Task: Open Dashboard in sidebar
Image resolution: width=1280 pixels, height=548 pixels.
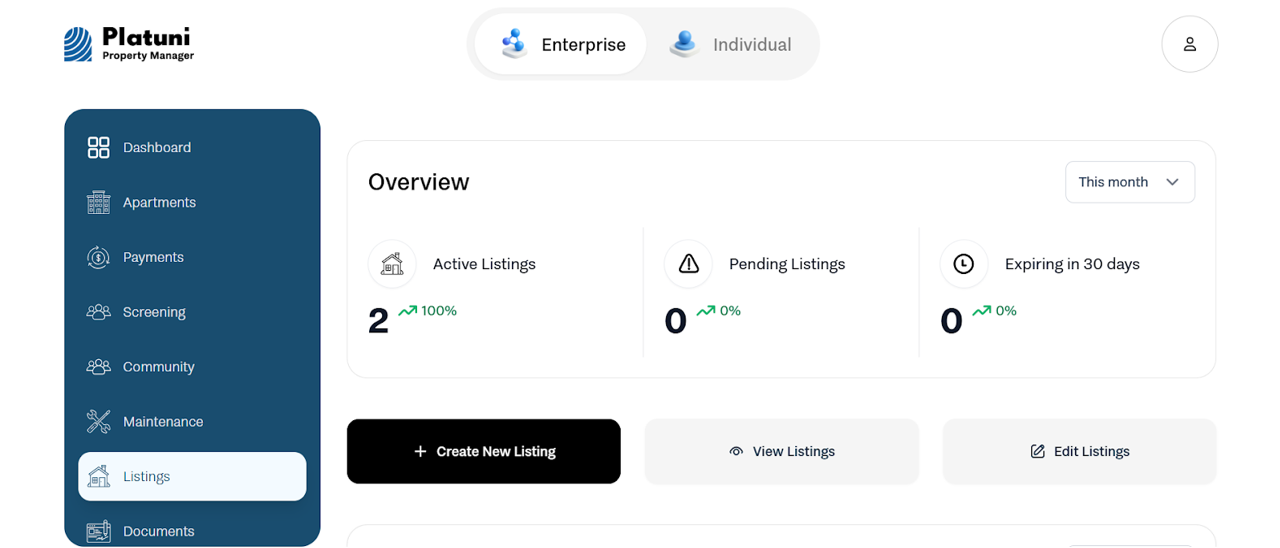Action: tap(192, 147)
